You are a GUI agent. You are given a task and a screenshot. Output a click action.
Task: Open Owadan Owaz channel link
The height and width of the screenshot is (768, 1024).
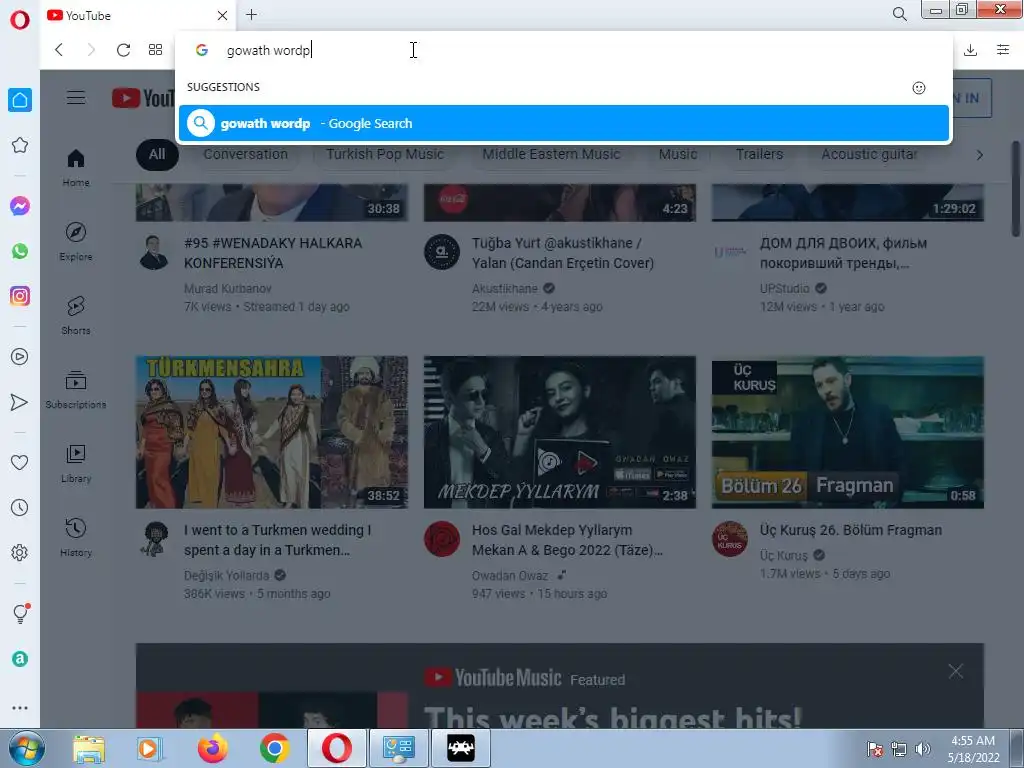[x=509, y=575]
